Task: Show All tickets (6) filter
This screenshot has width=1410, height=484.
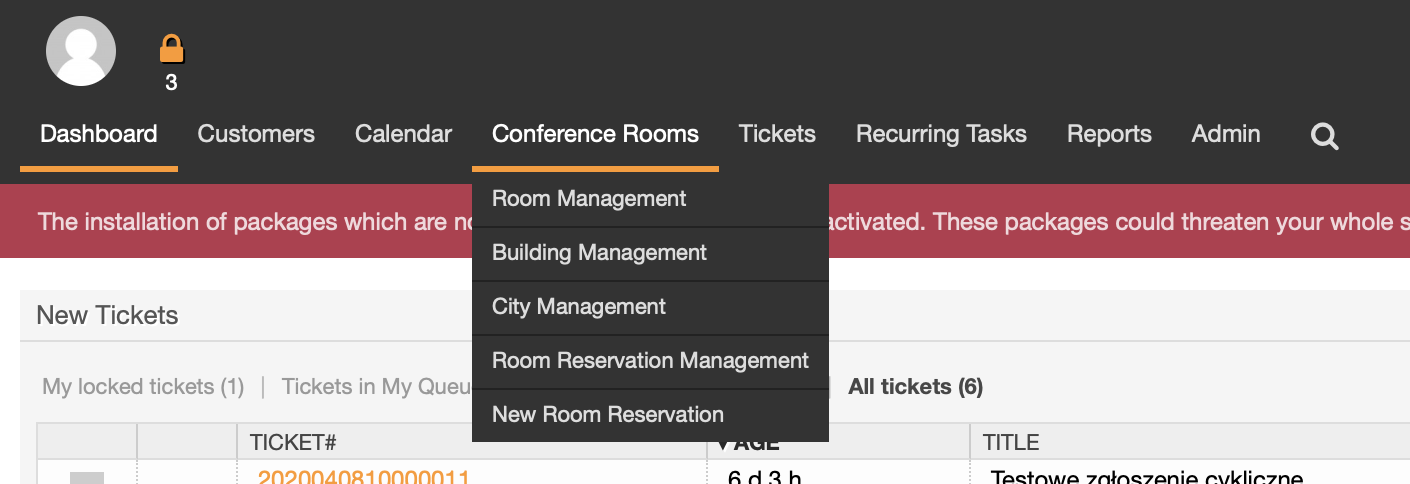Action: tap(915, 386)
